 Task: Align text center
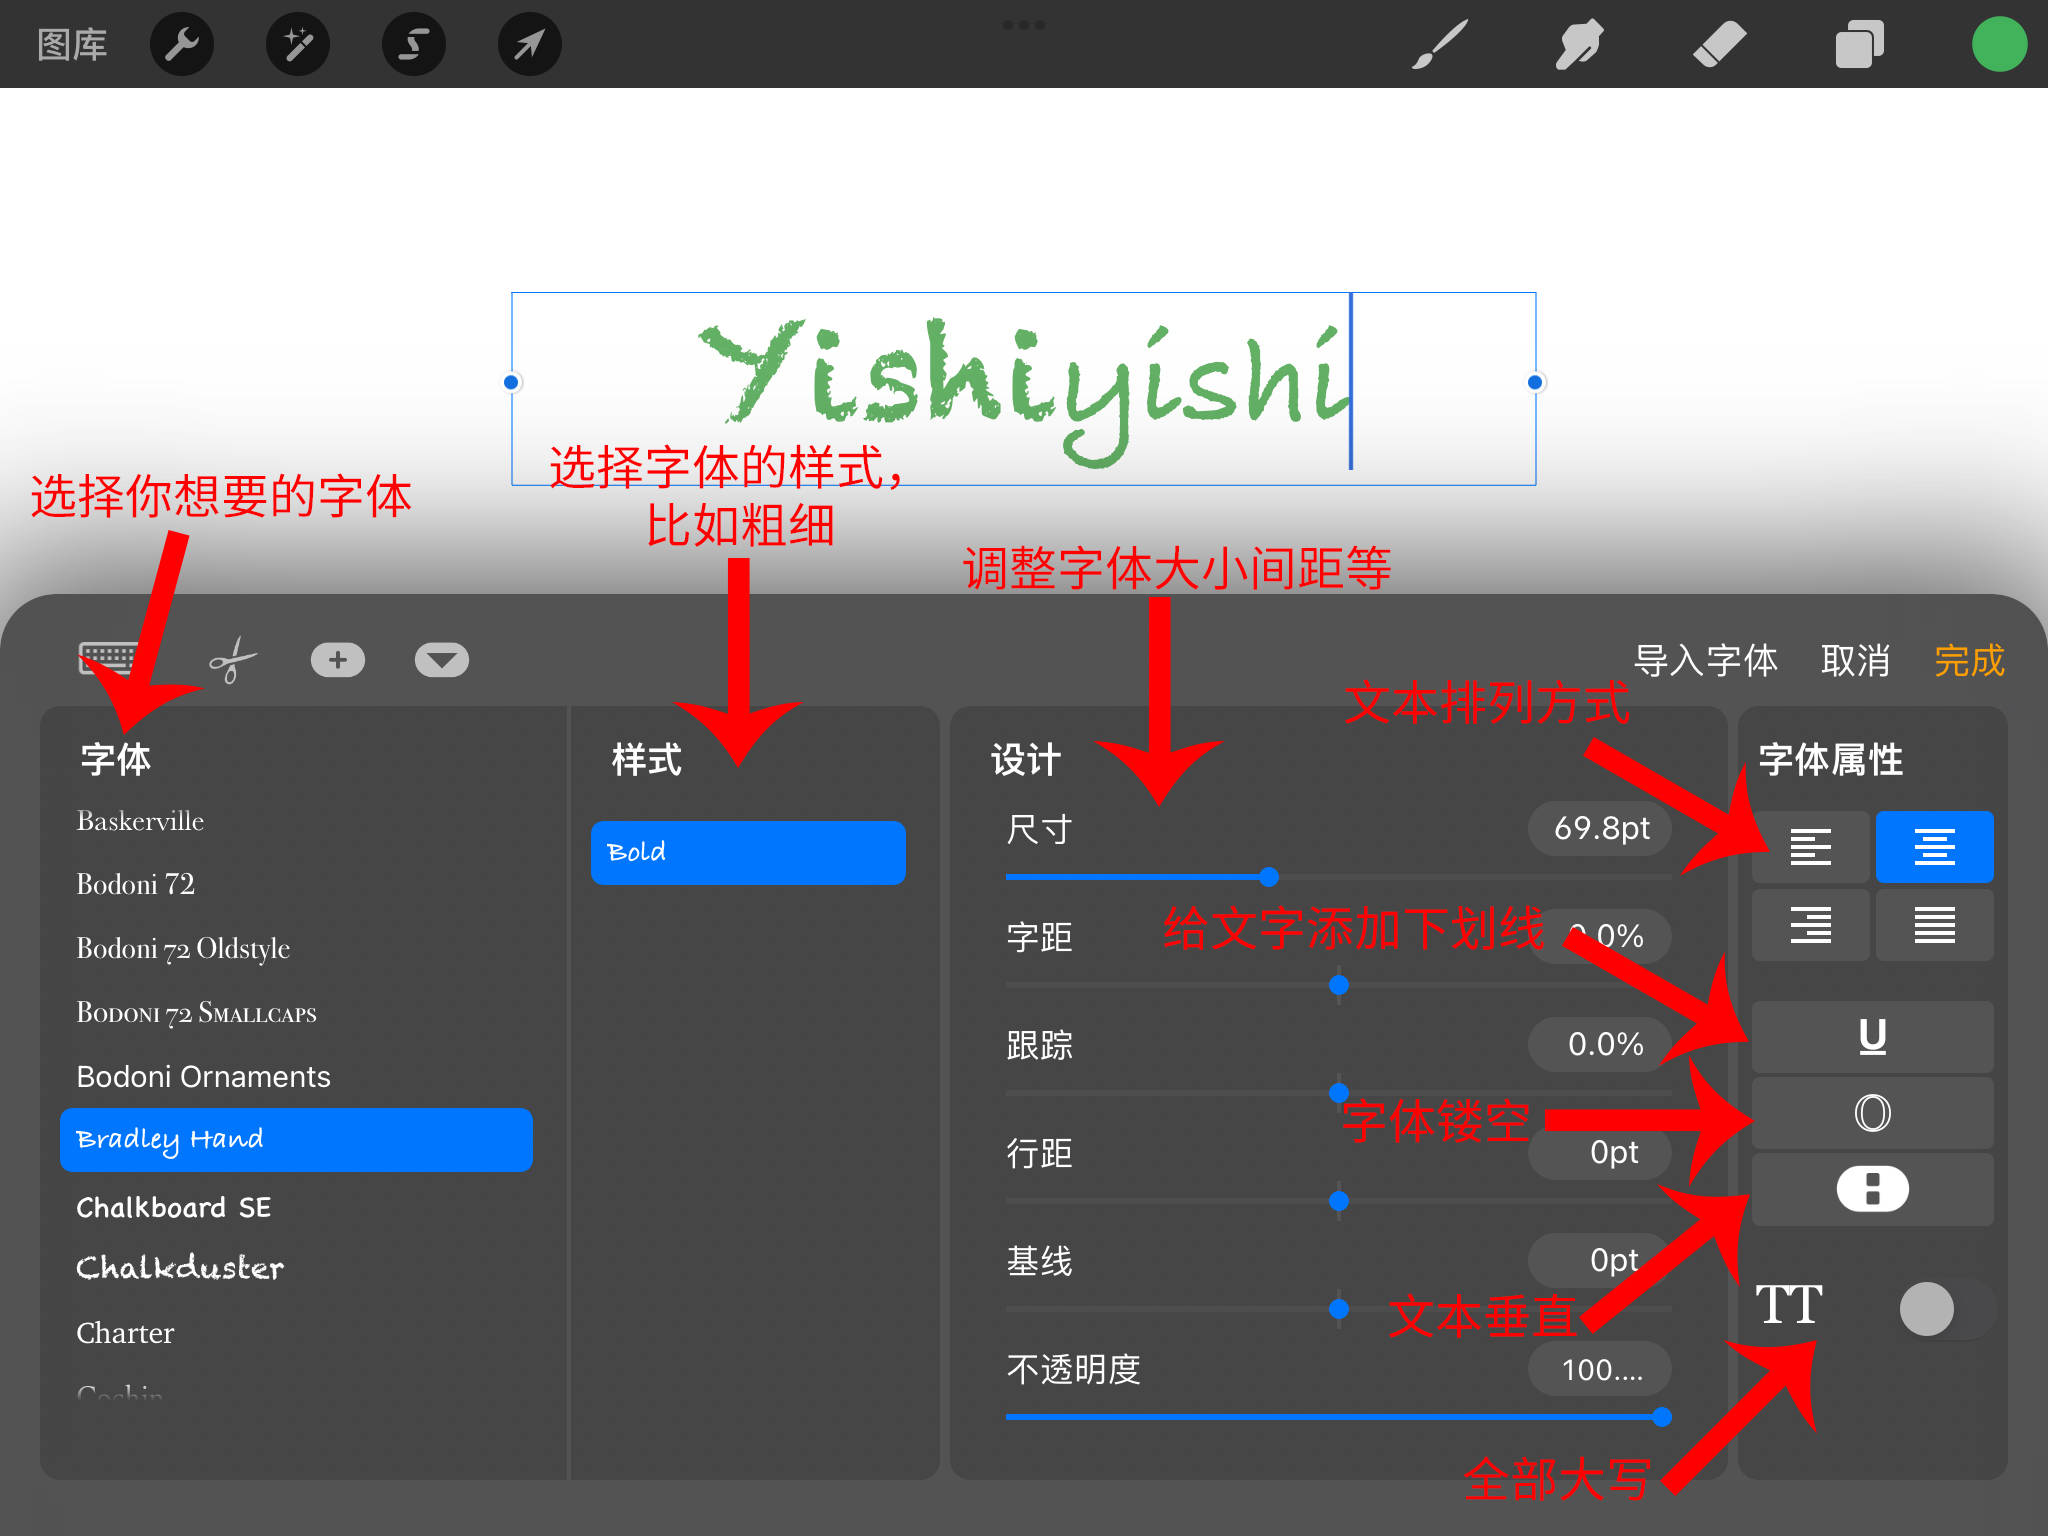pos(1935,847)
